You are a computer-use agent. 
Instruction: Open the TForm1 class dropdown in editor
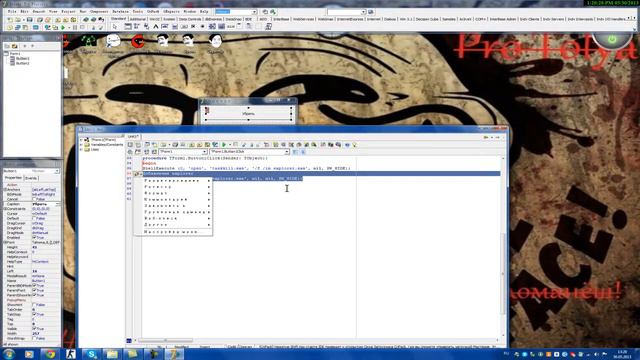coord(204,152)
